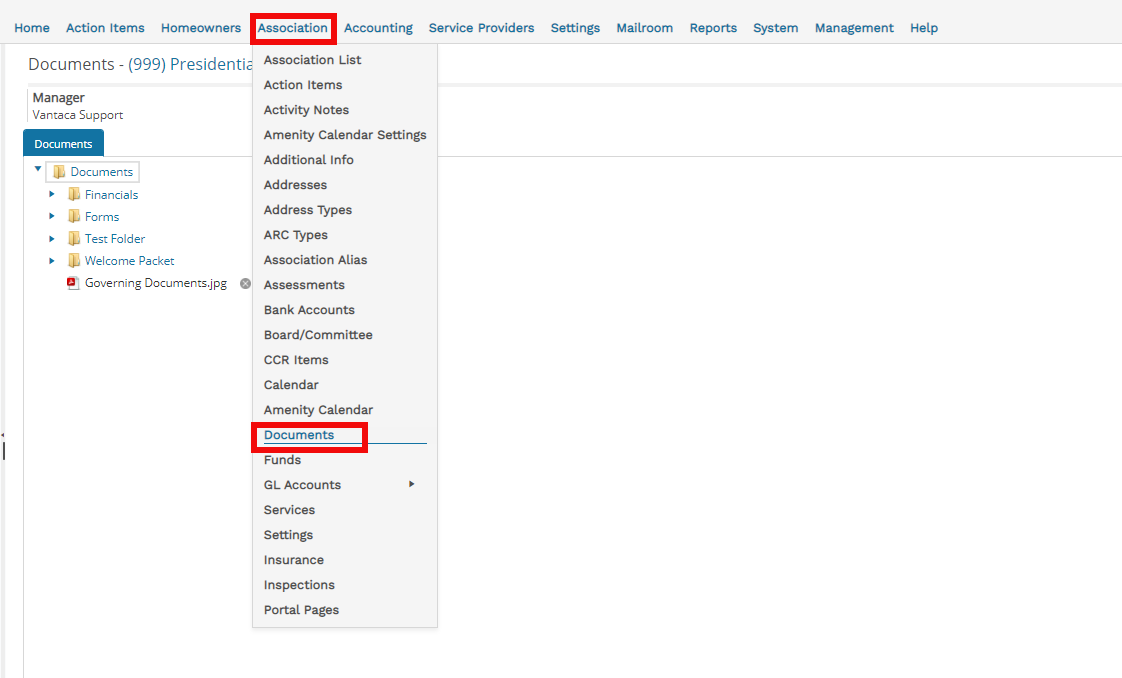The image size is (1122, 678).
Task: Open the Governing Documents.jpg file
Action: [156, 283]
